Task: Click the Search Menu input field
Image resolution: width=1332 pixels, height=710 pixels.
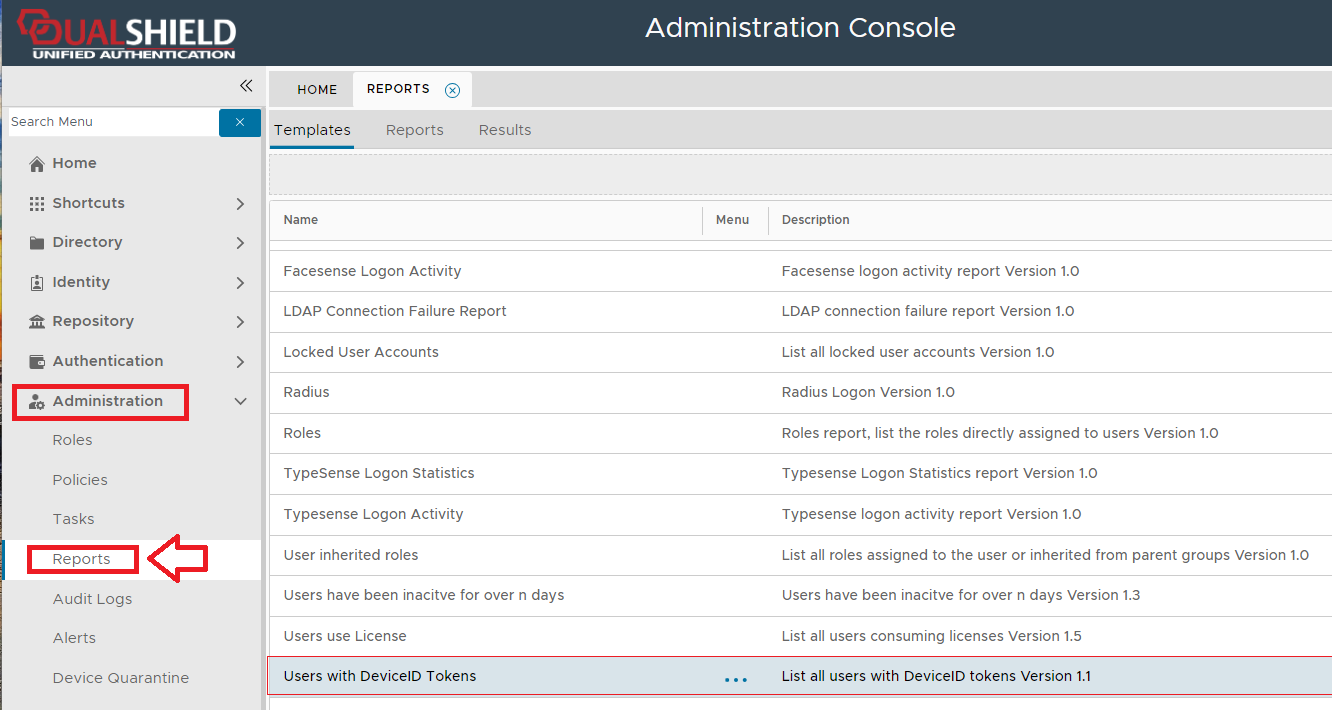Action: 112,122
